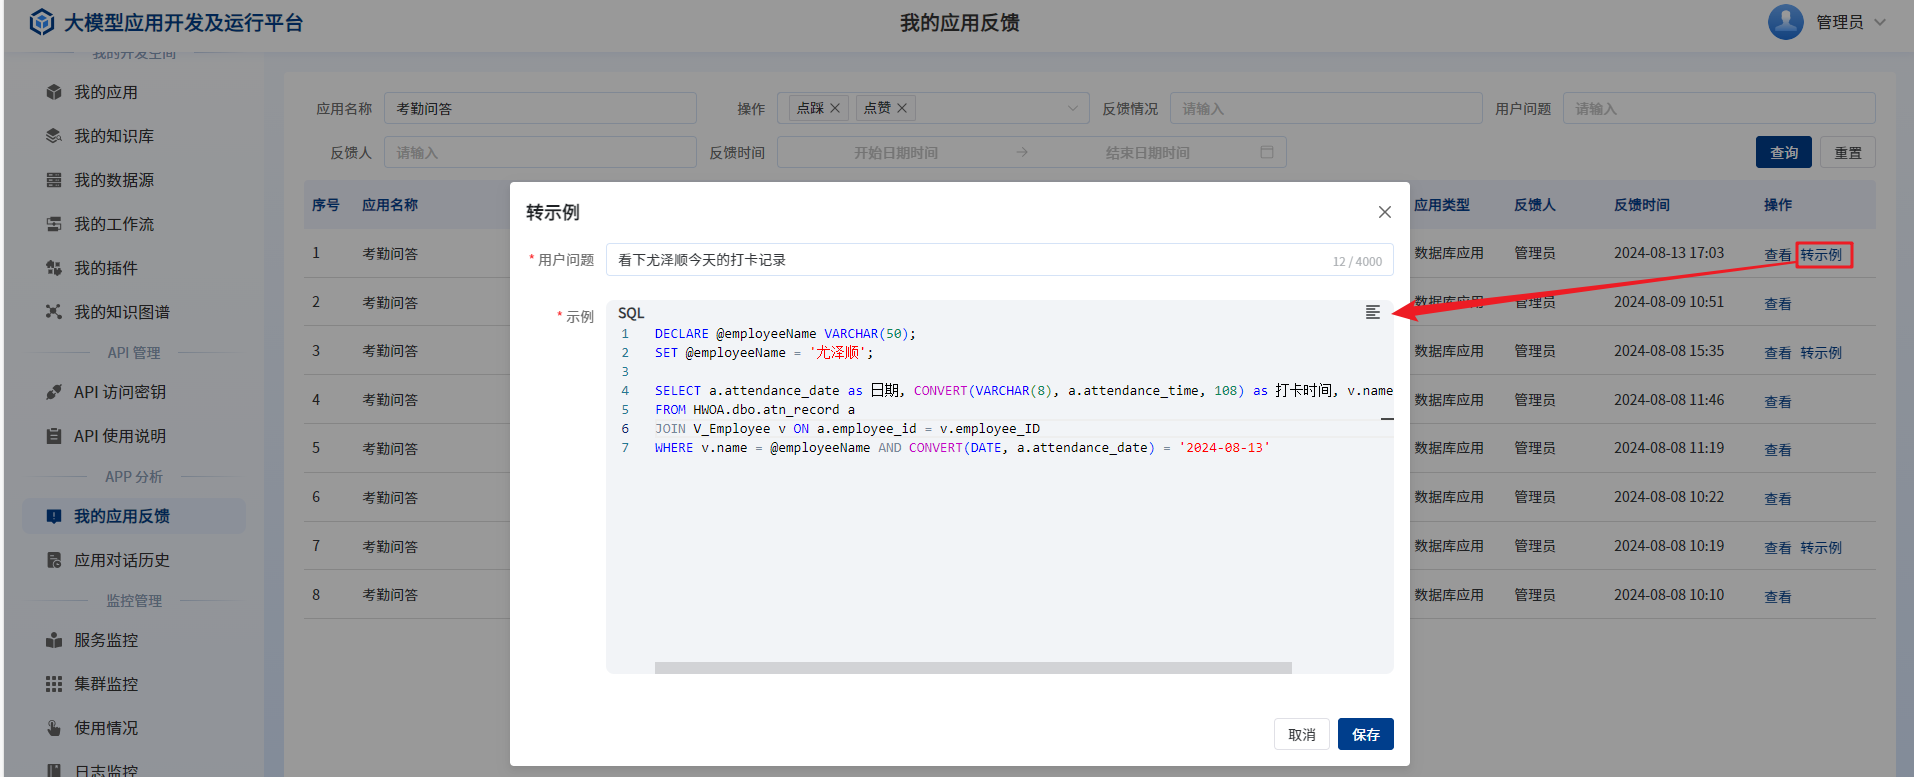Open API 访问密钥 menu item
The width and height of the screenshot is (1914, 777).
click(x=119, y=392)
